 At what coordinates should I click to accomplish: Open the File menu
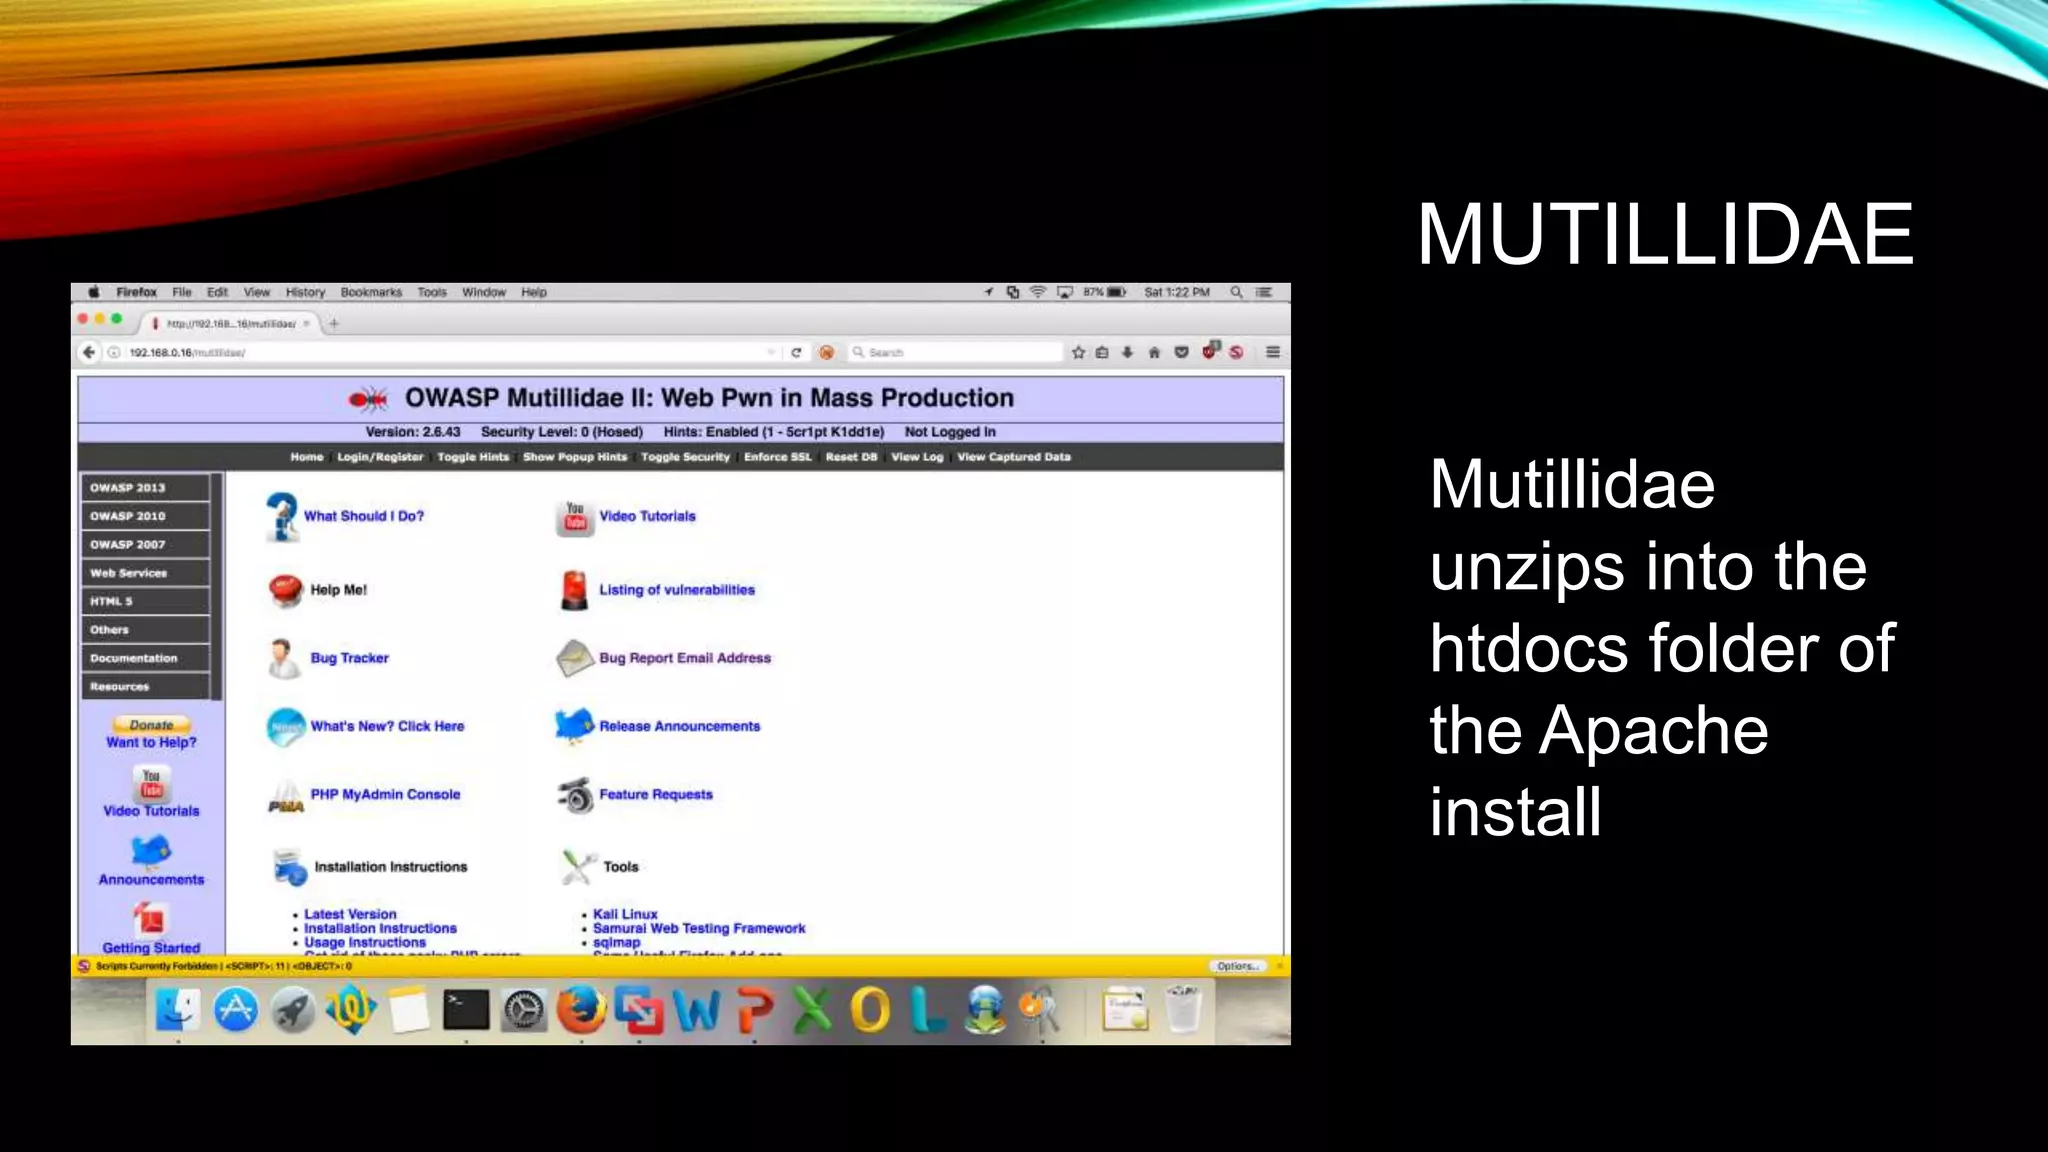[182, 292]
